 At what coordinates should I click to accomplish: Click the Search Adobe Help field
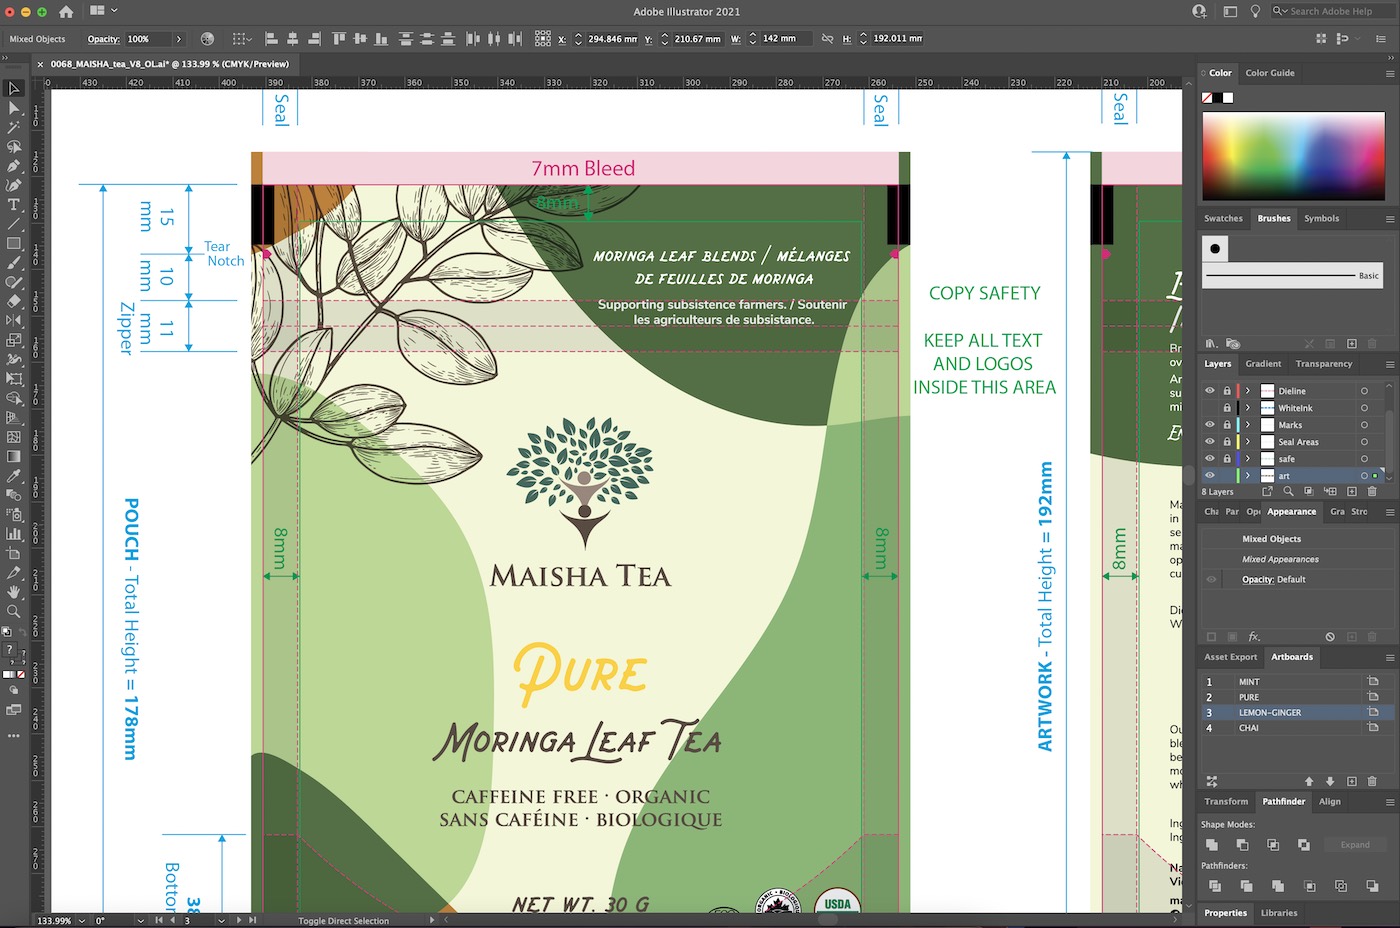coord(1332,11)
